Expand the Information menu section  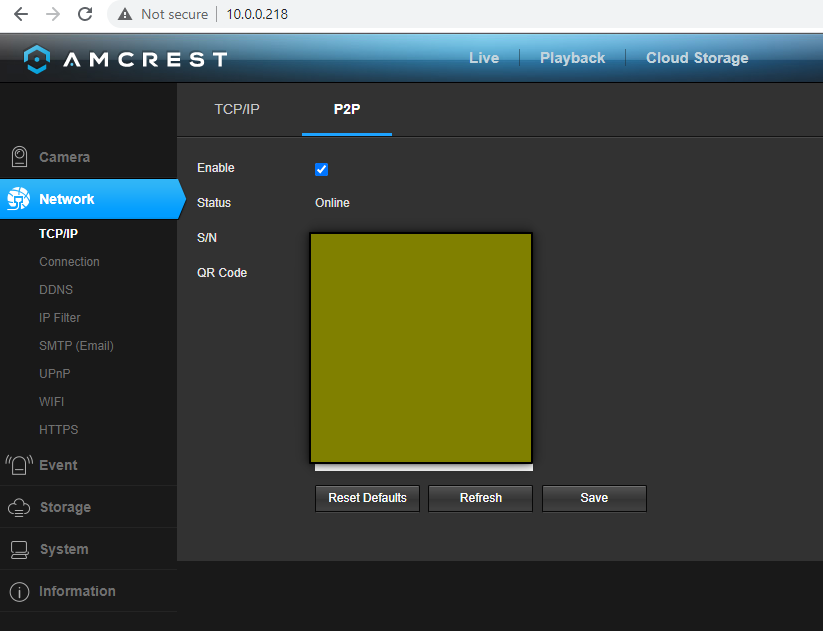(x=88, y=591)
